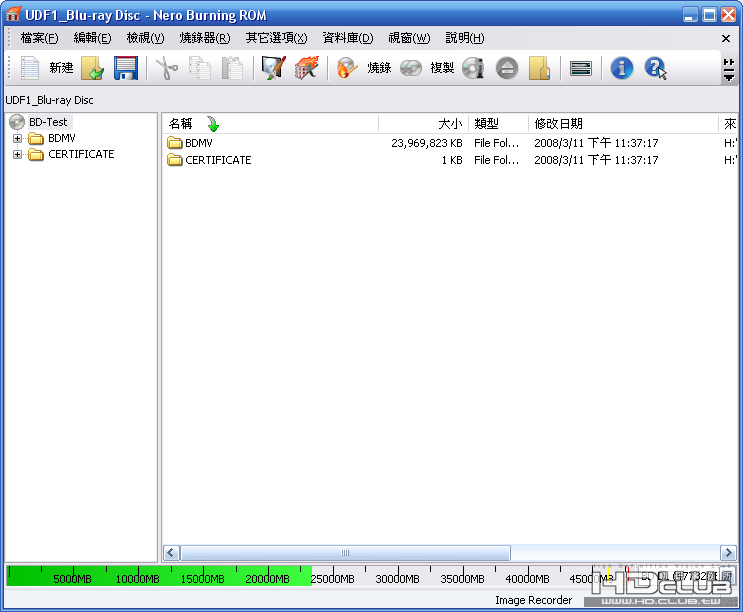Select the CERTIFICATE folder in file list
This screenshot has height=612, width=743.
pyautogui.click(x=218, y=160)
